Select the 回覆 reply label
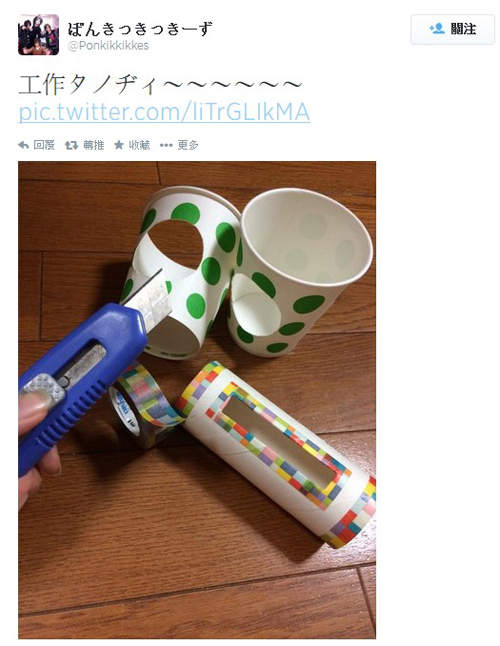The image size is (500, 646). (x=44, y=145)
